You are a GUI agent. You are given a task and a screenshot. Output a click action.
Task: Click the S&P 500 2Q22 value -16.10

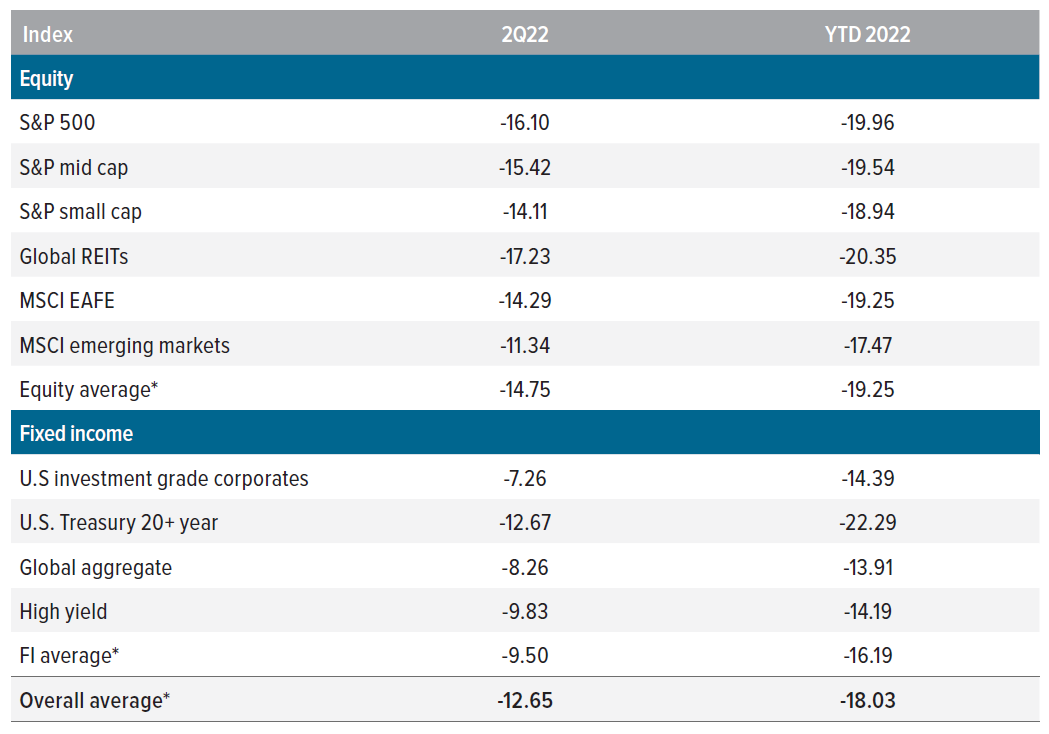[x=524, y=122]
